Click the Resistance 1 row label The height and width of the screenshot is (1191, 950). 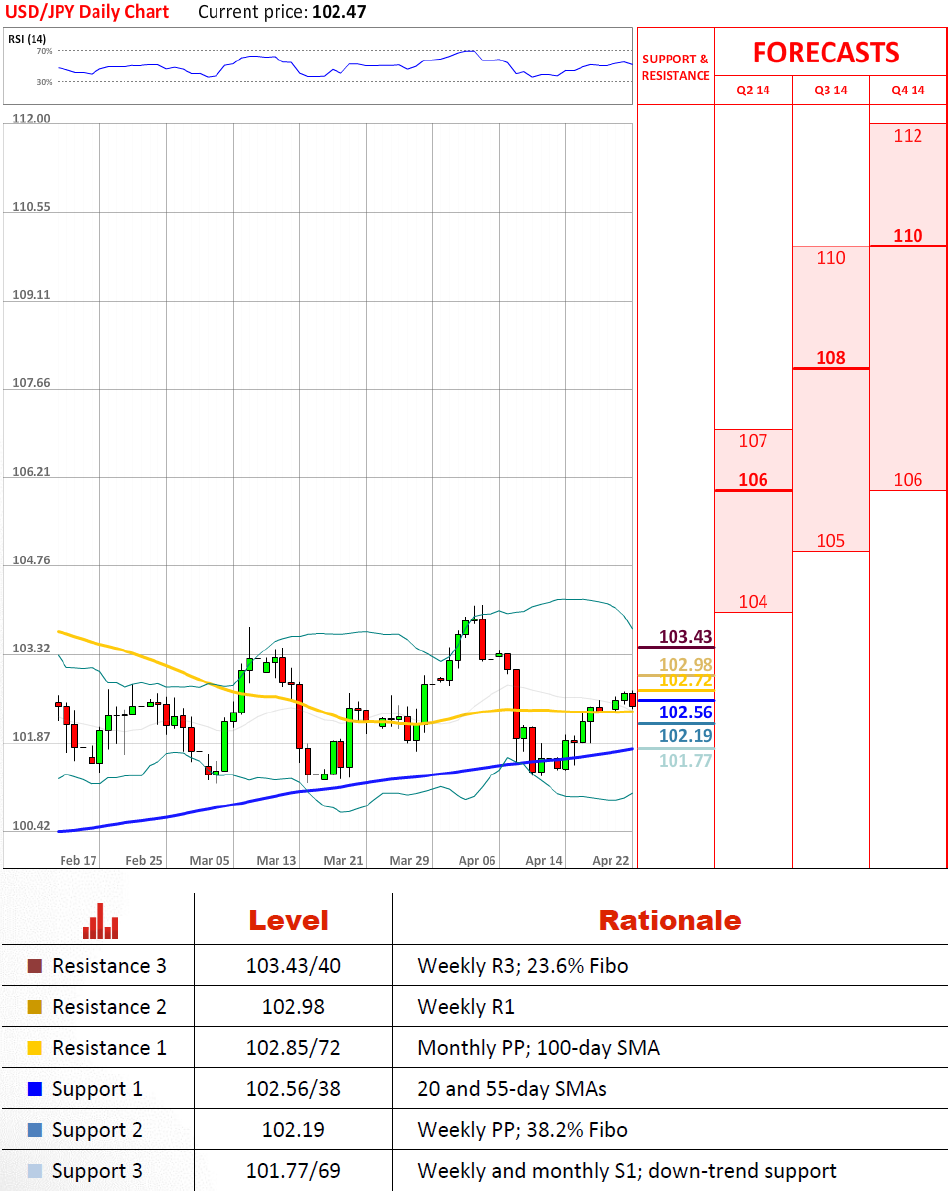(109, 1048)
